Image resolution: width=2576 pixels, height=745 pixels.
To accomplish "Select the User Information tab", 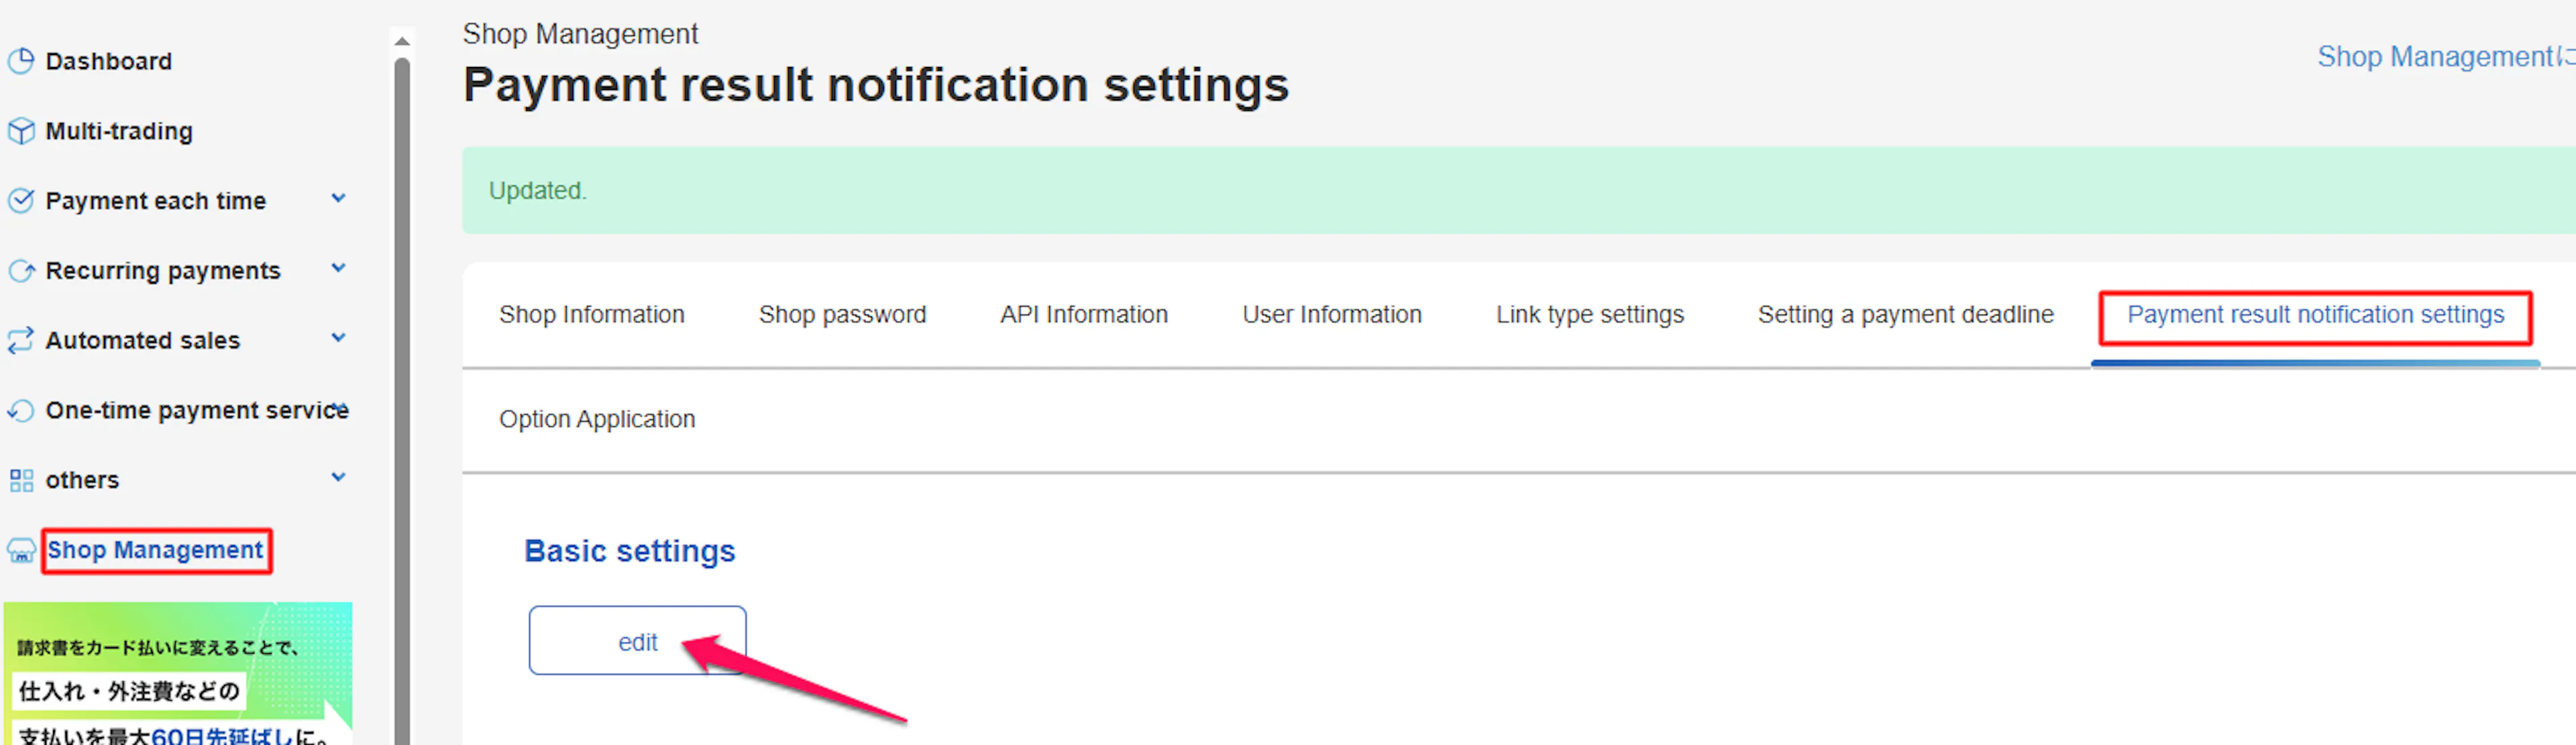I will point(1332,315).
